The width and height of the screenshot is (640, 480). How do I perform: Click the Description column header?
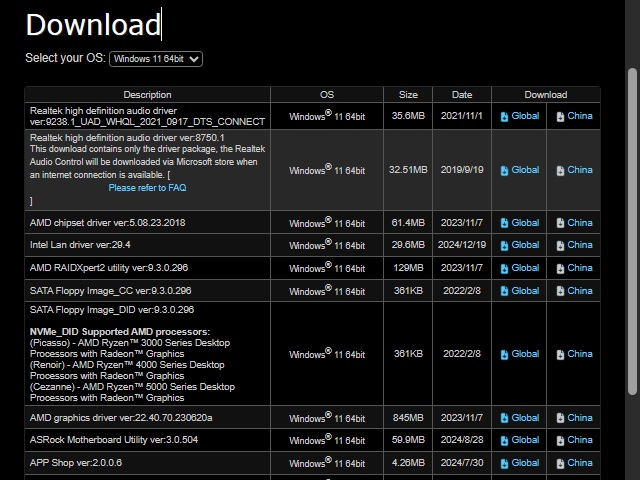pos(147,95)
